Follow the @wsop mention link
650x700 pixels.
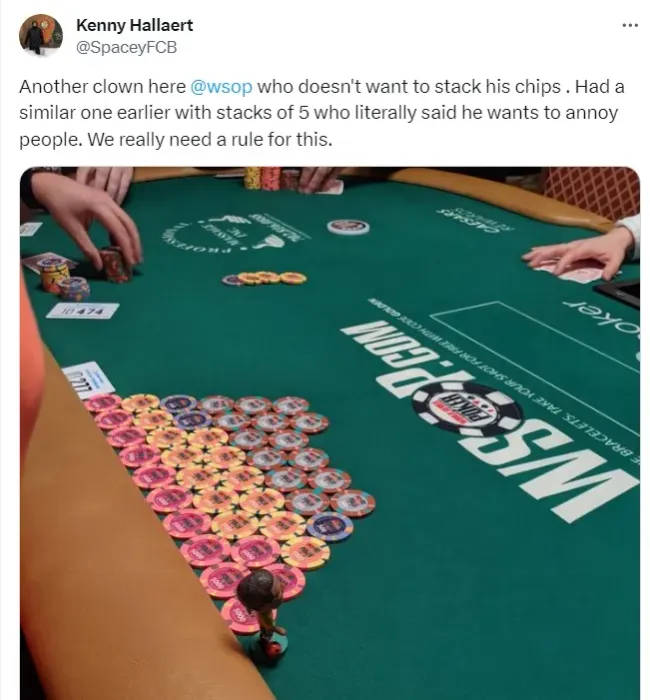221,87
